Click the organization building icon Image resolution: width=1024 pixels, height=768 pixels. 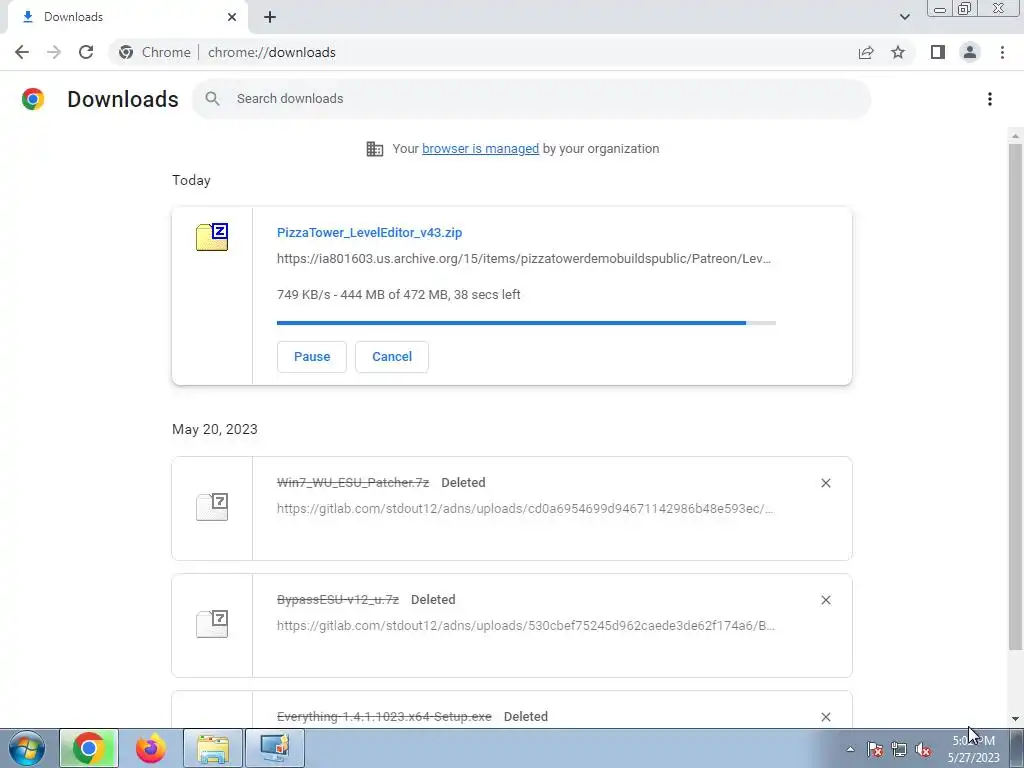374,148
